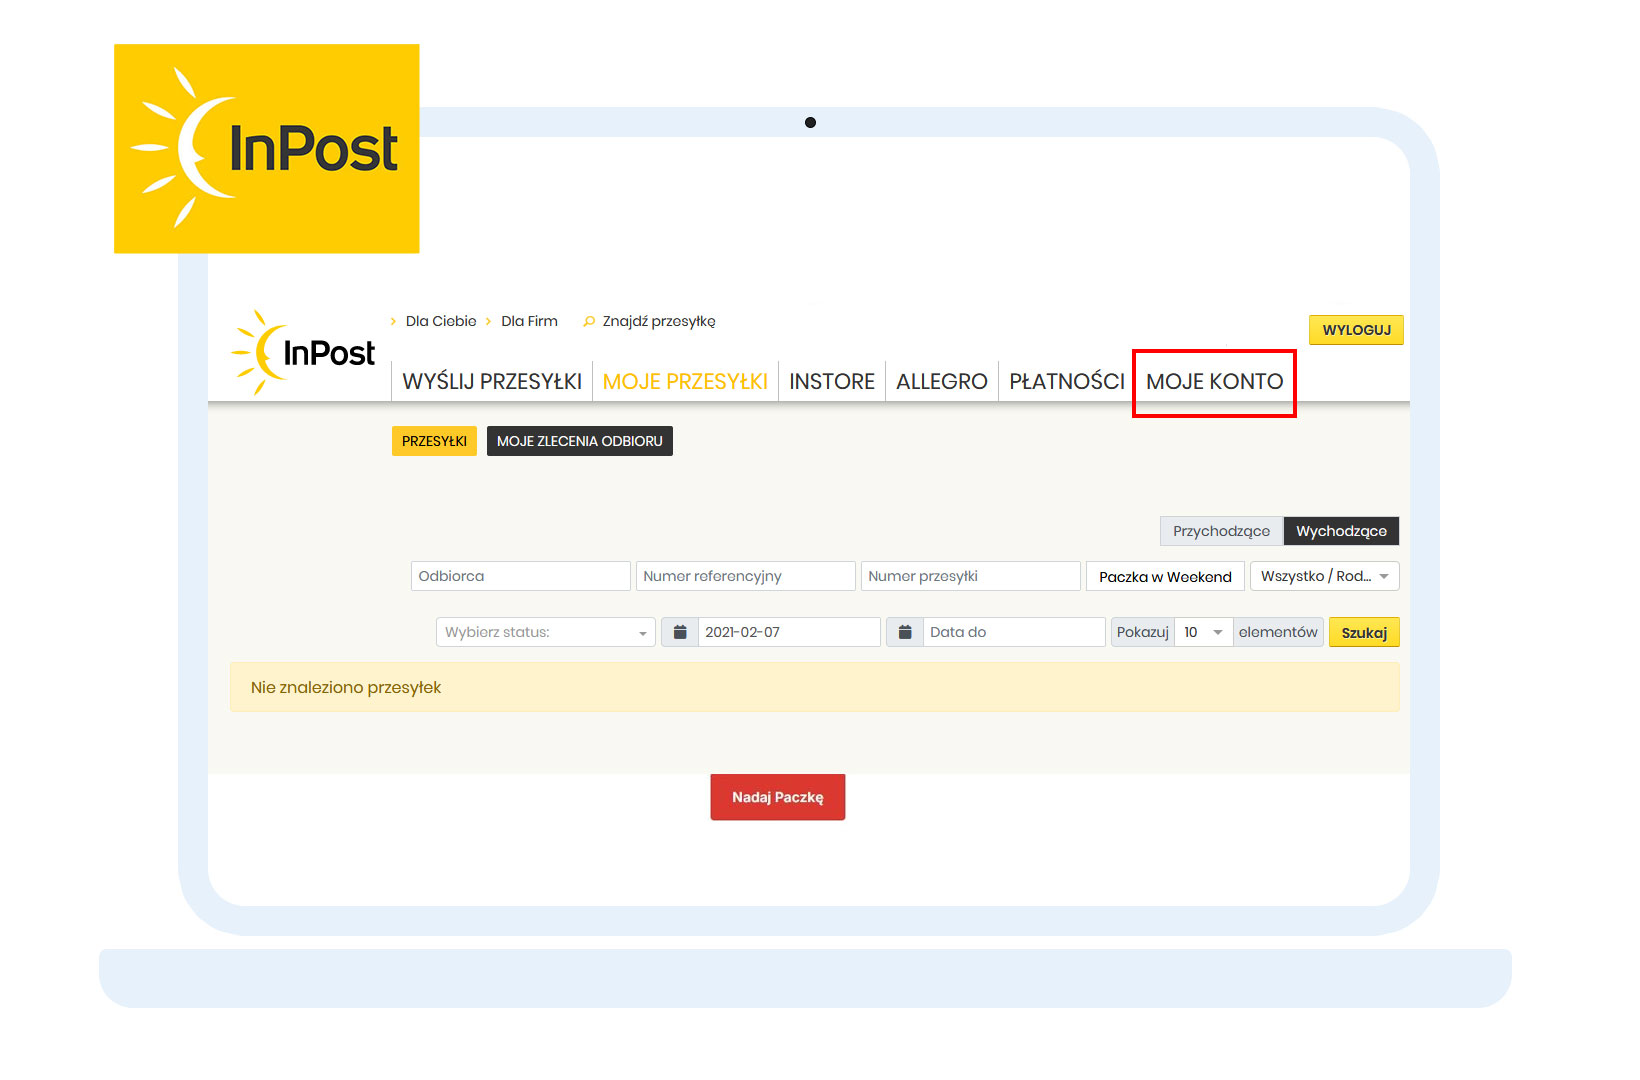This screenshot has width=1640, height=1080.
Task: Click the calendar icon beside Data do
Action: tap(905, 632)
